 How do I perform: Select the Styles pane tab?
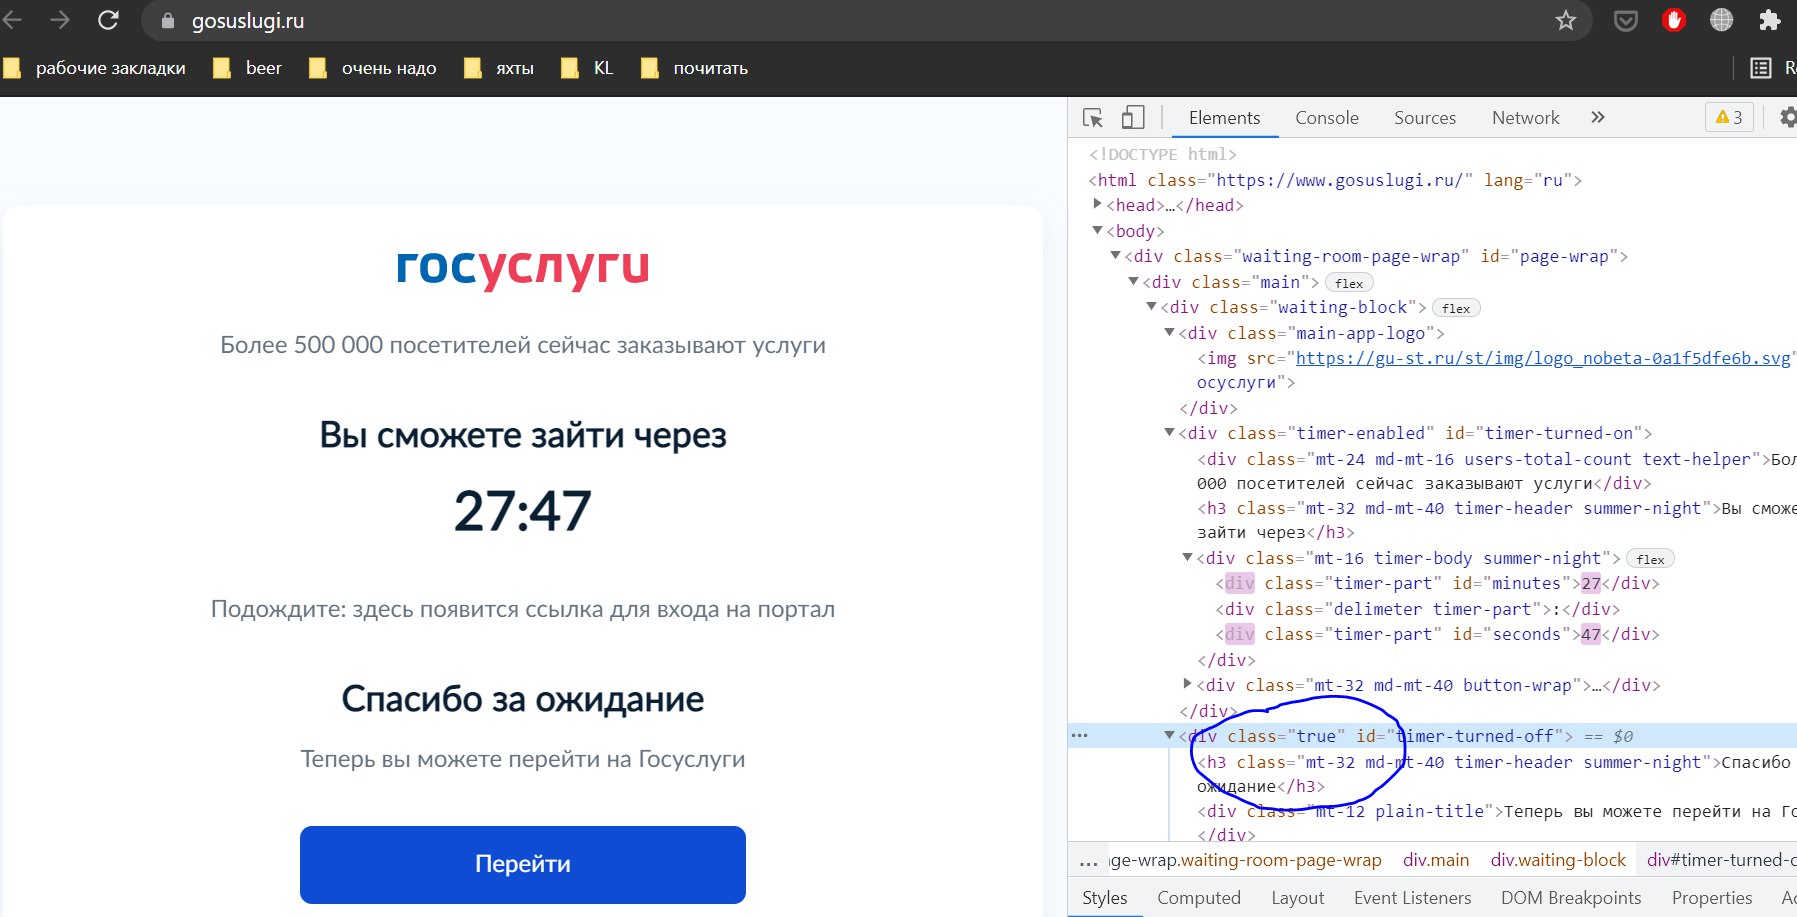pos(1105,898)
